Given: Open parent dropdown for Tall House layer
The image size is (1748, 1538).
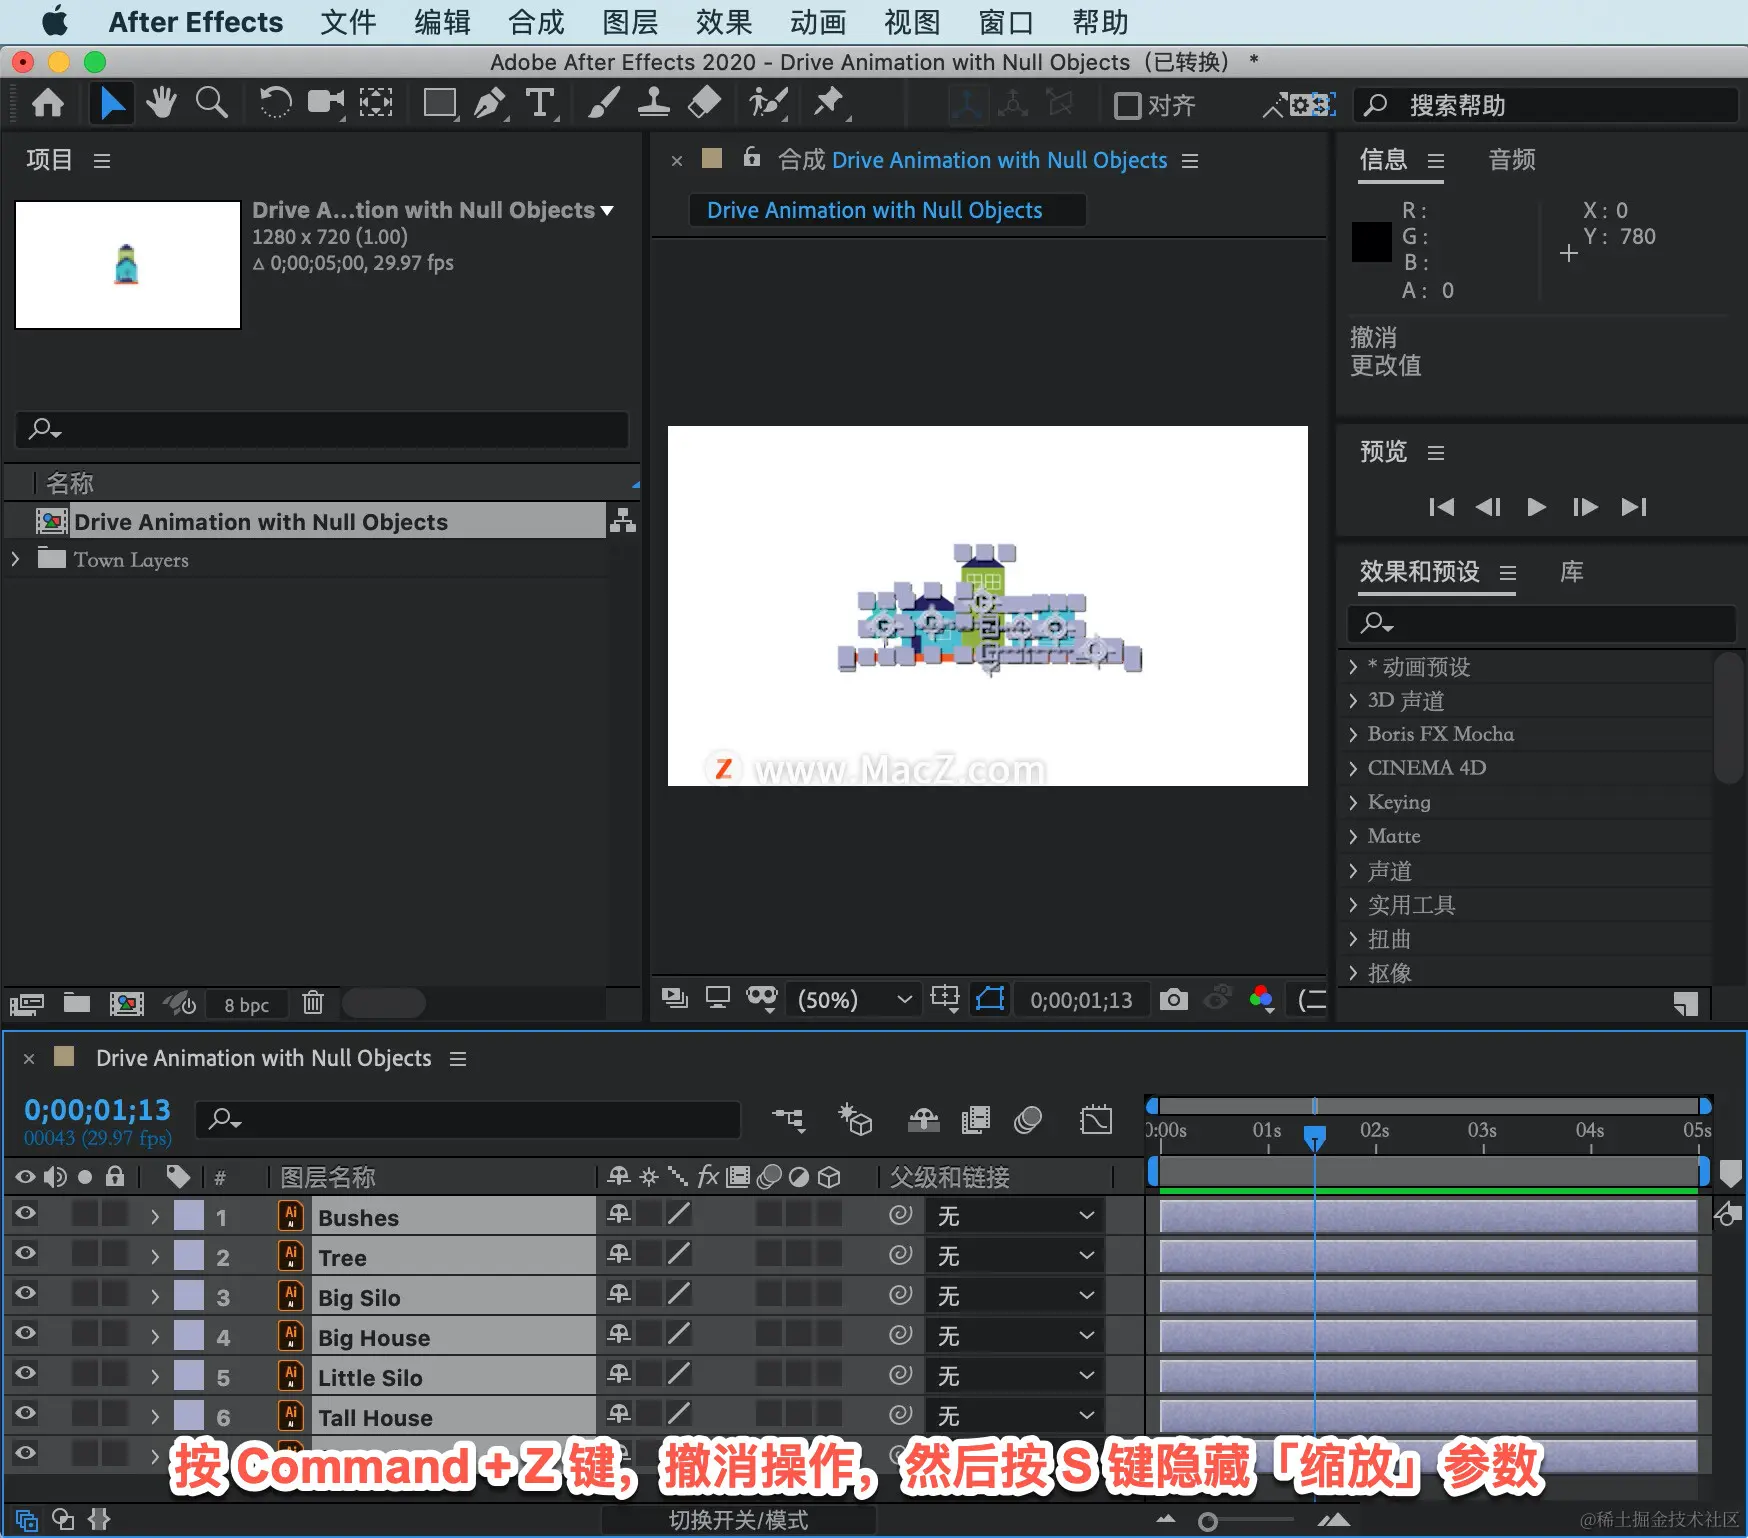Looking at the screenshot, I should [1016, 1416].
